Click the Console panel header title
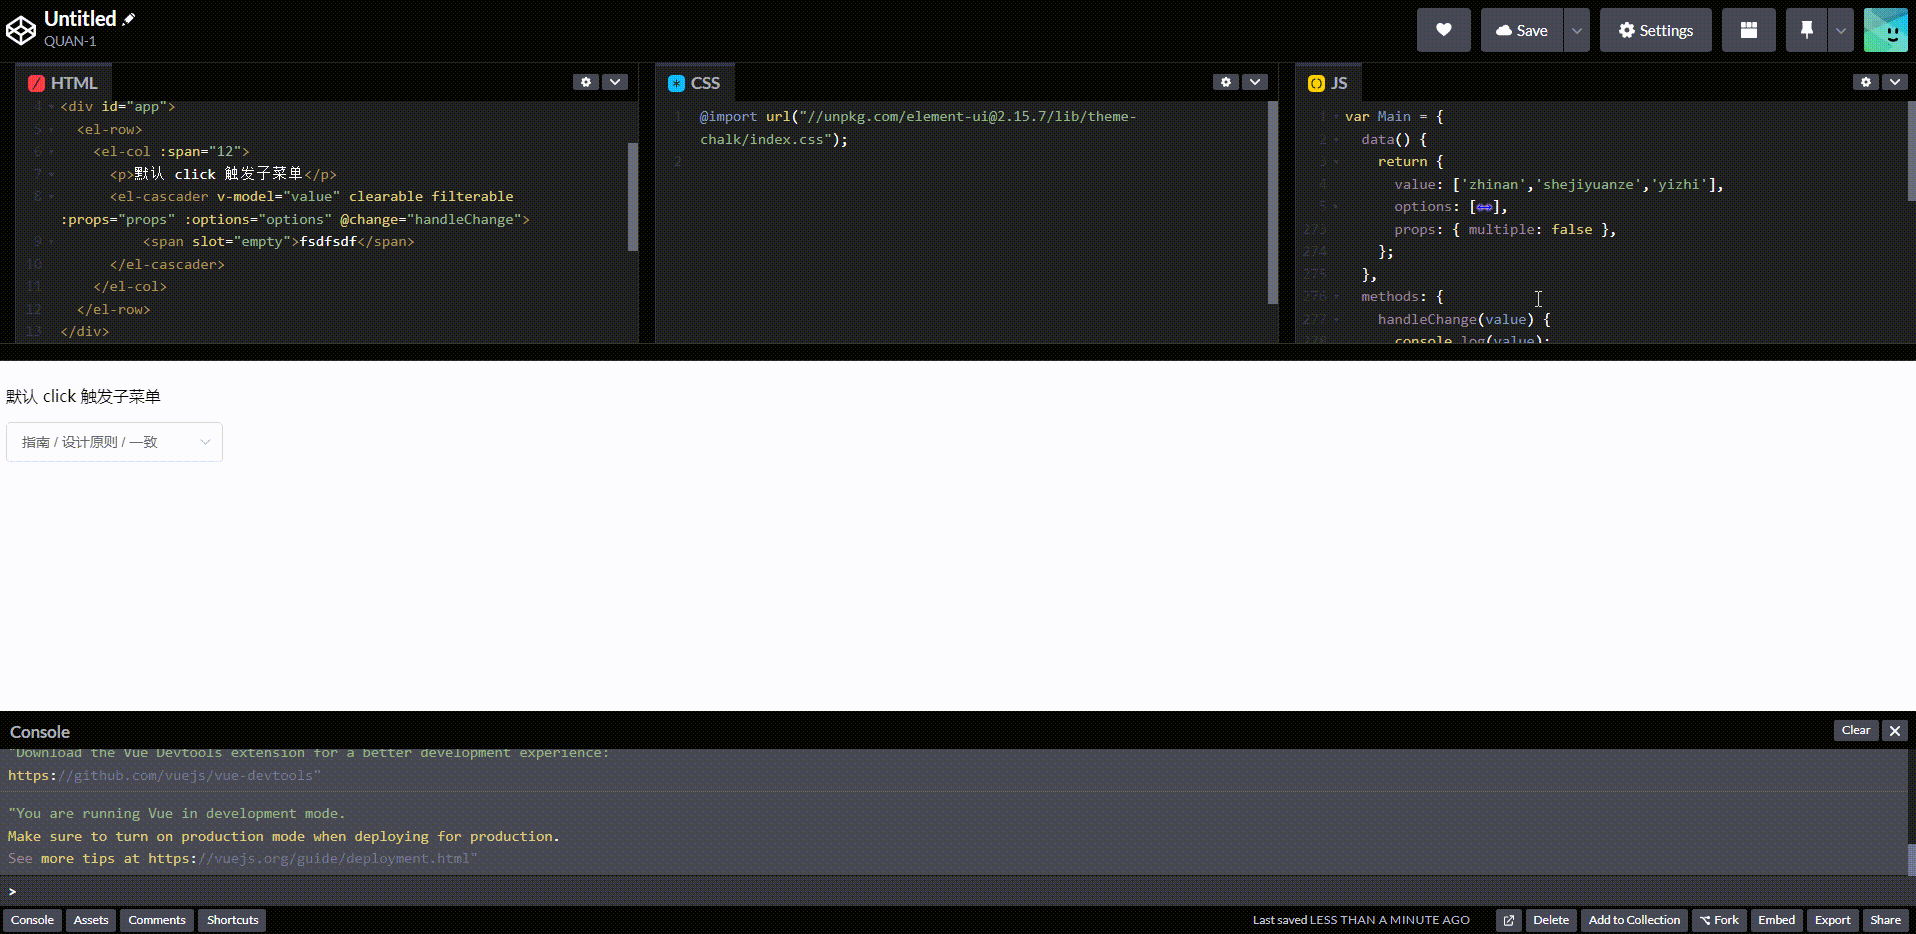The height and width of the screenshot is (934, 1916). pyautogui.click(x=40, y=732)
